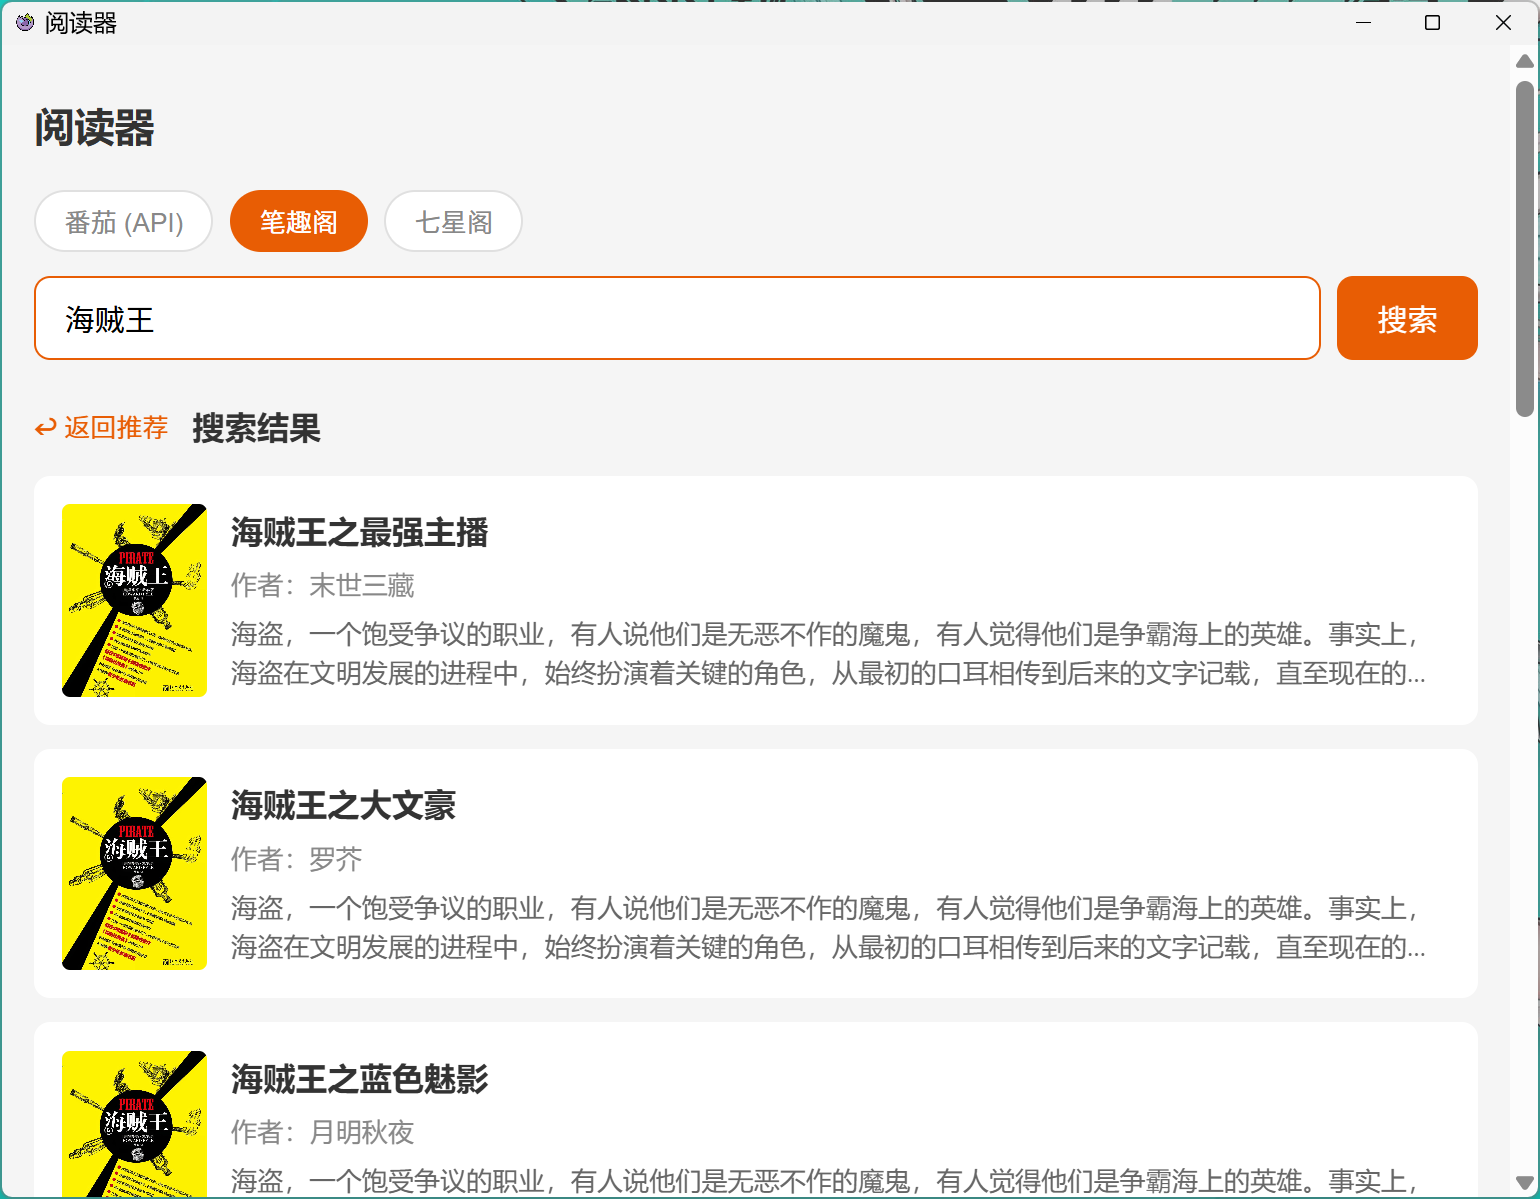Open the book title 海贼王之最强主播
Image resolution: width=1540 pixels, height=1199 pixels.
(x=359, y=532)
